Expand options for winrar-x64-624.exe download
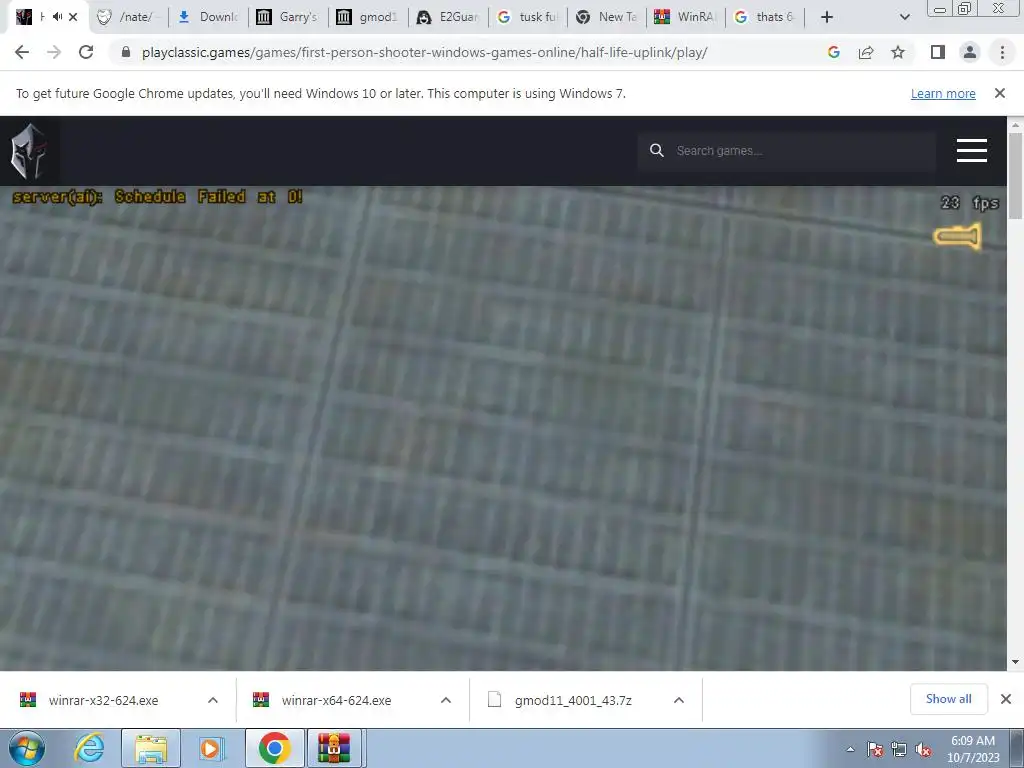Screen dimensions: 1024x768 (446, 700)
